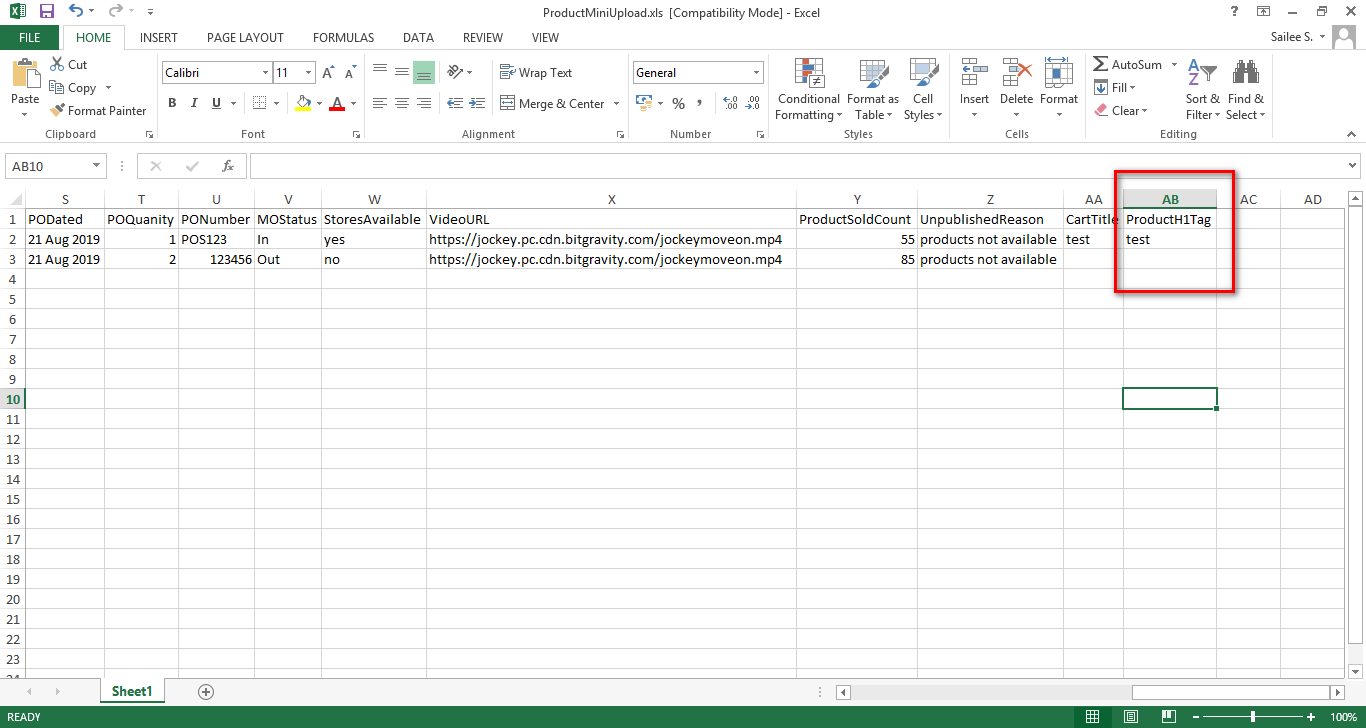
Task: Open the General number format dropdown
Action: (x=756, y=73)
